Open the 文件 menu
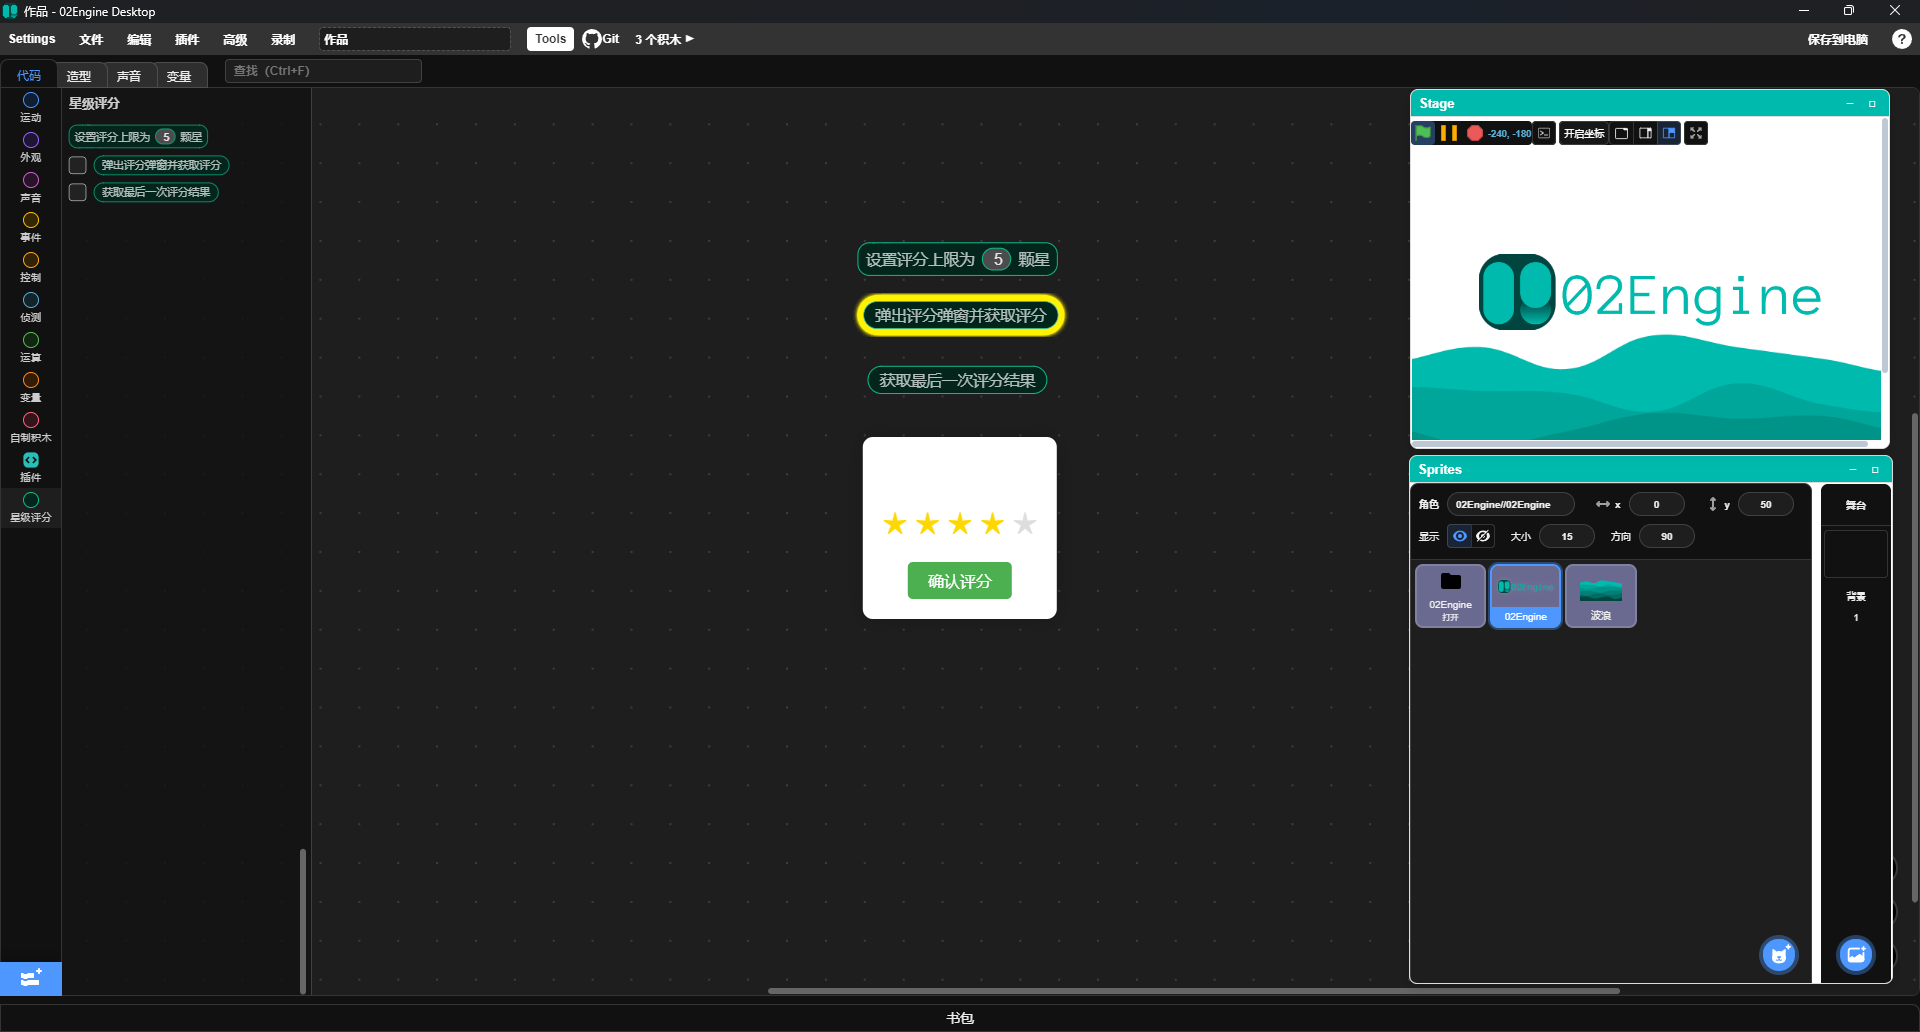The height and width of the screenshot is (1032, 1920). [91, 39]
